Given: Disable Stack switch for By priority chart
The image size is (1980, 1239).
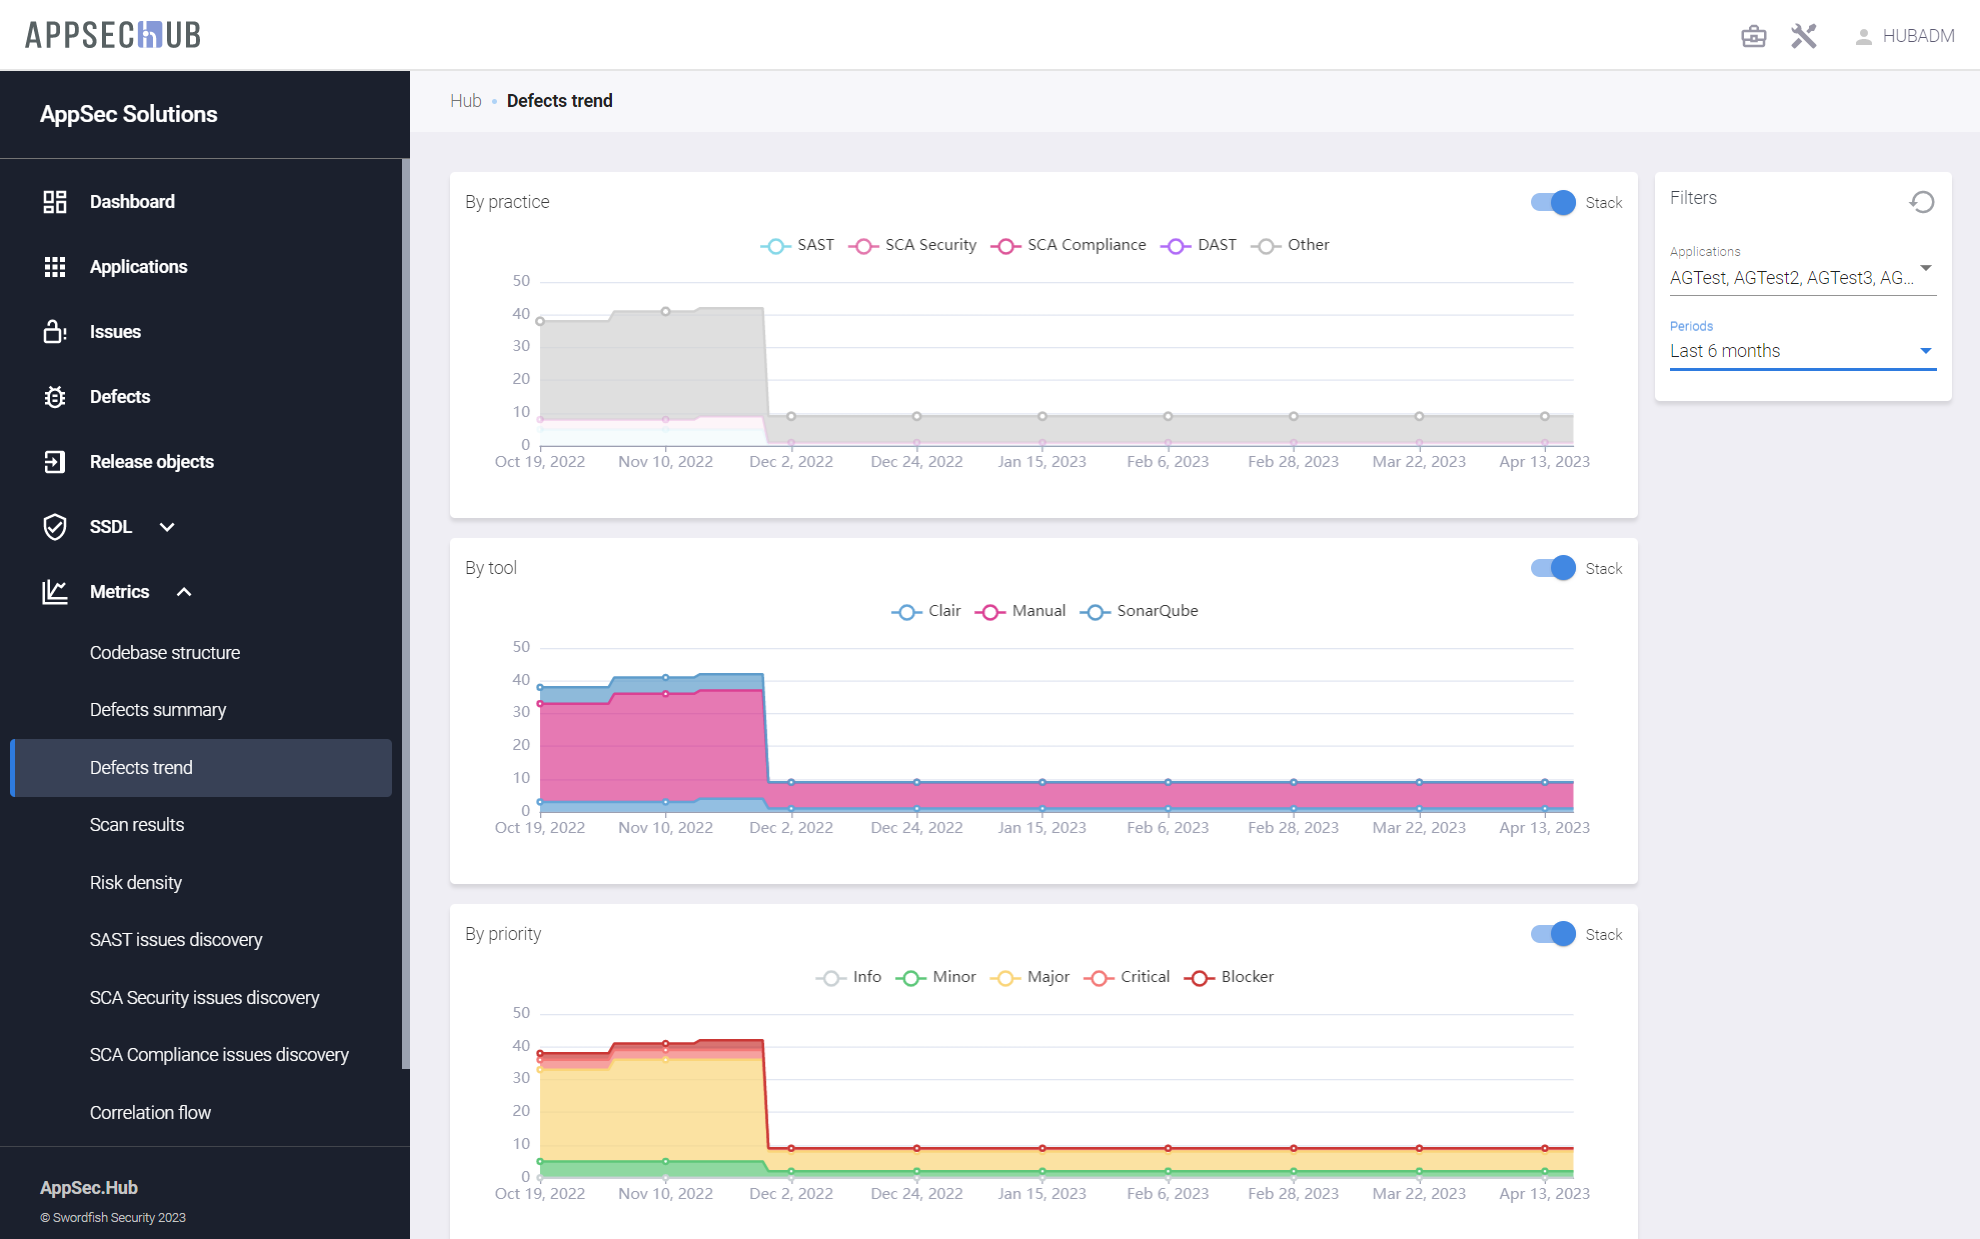Looking at the screenshot, I should (1553, 935).
